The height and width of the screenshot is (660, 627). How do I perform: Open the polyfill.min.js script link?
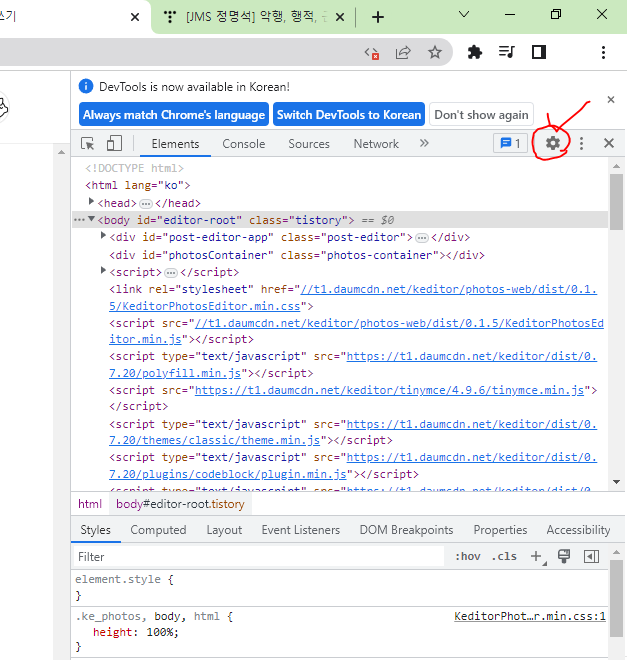point(353,365)
